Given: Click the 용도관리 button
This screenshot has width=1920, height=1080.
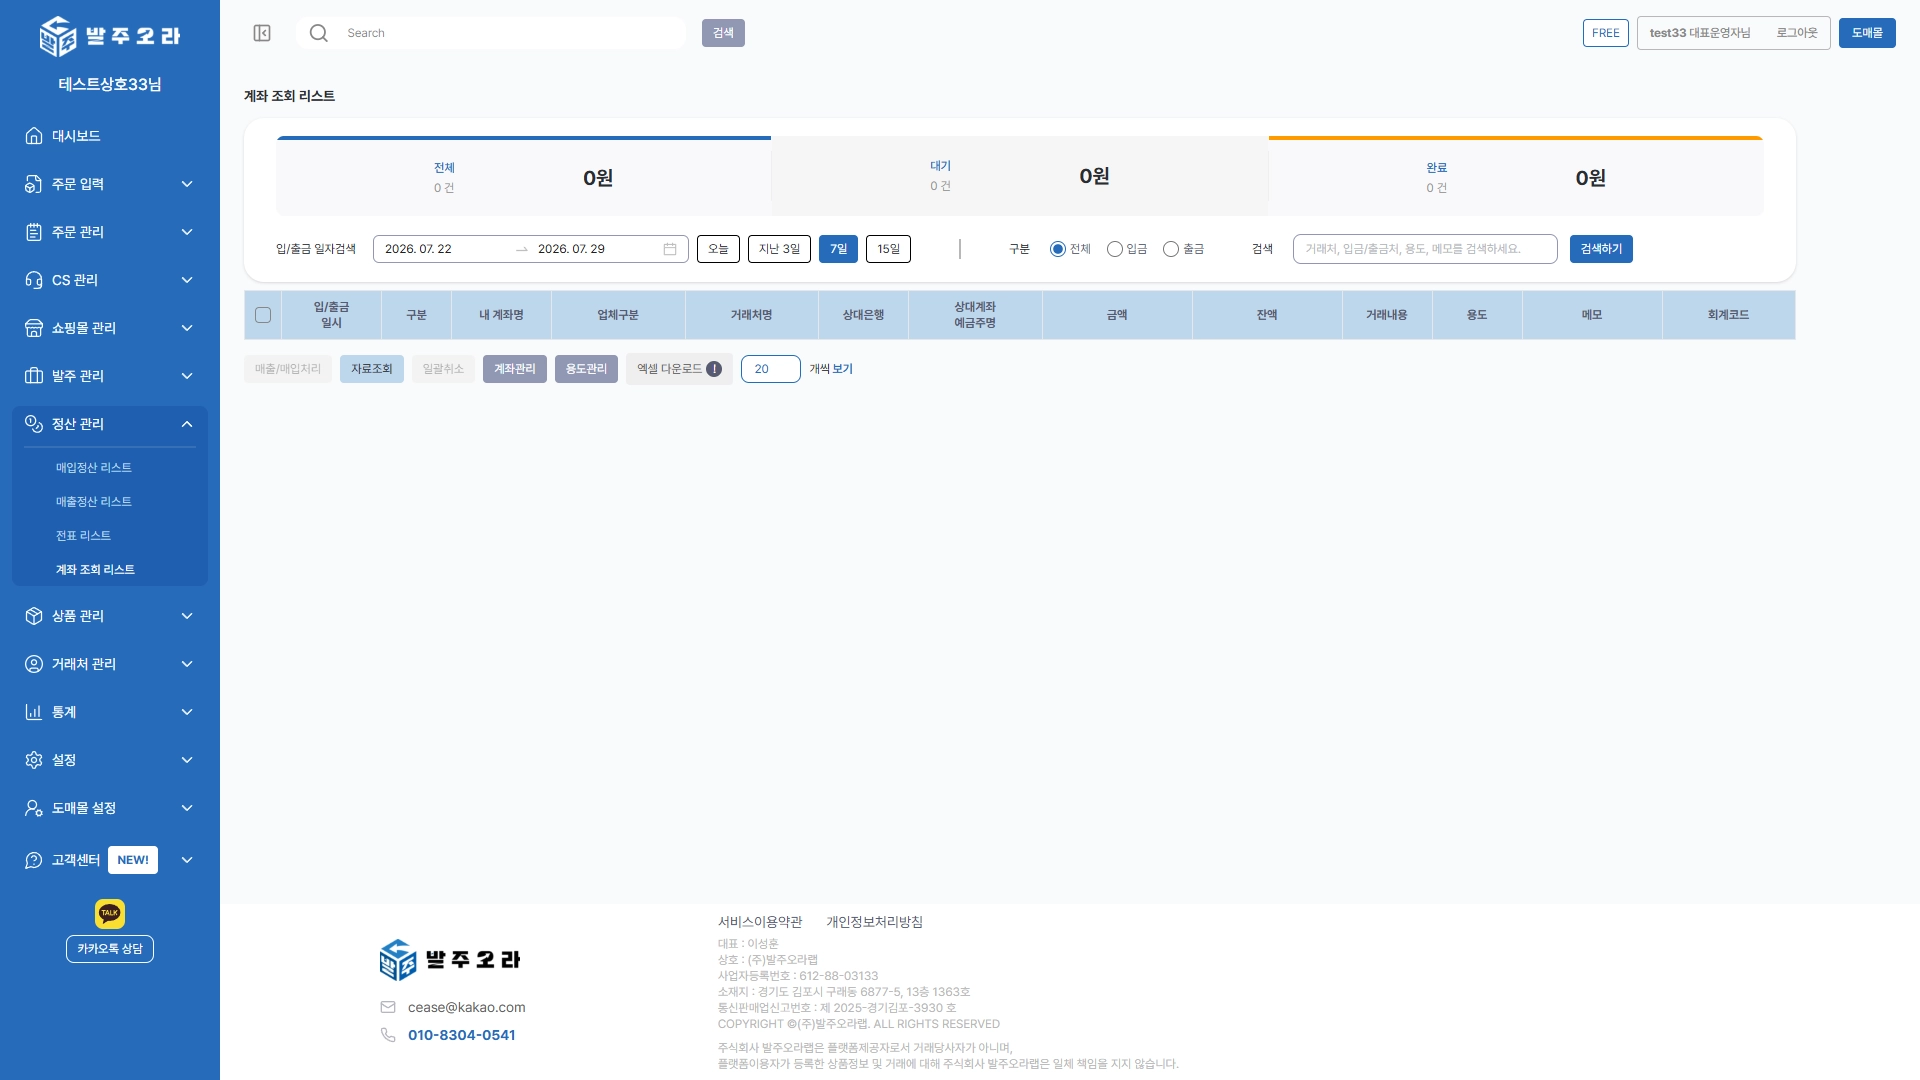Looking at the screenshot, I should [586, 369].
